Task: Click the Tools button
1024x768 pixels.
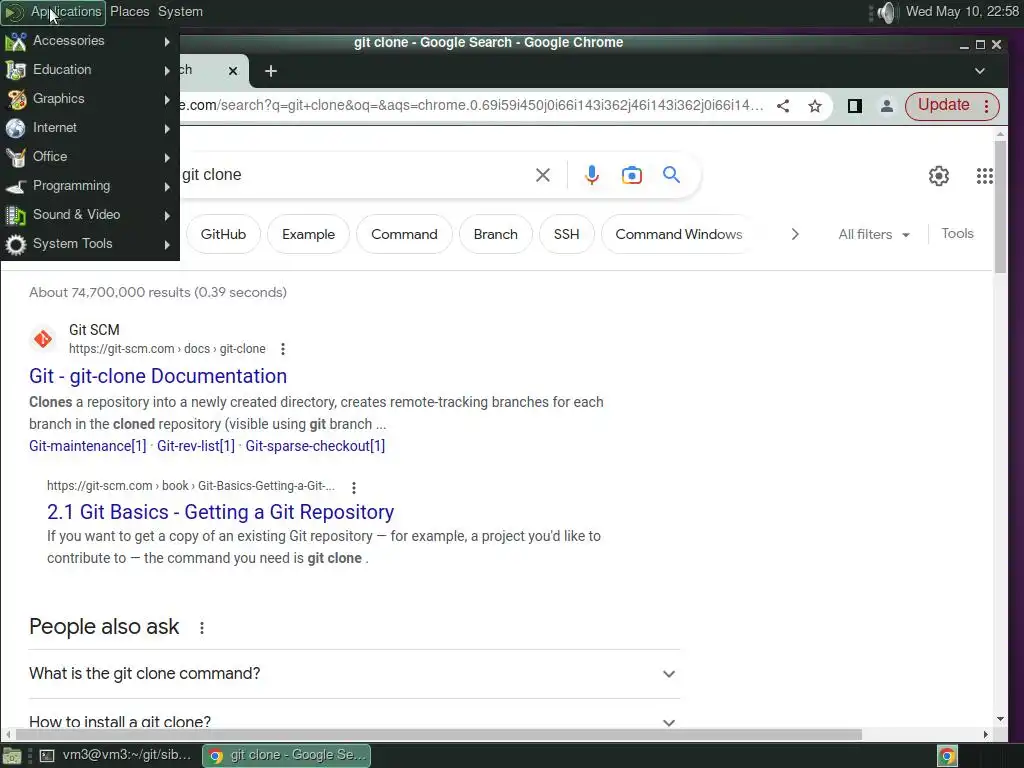Action: 957,234
